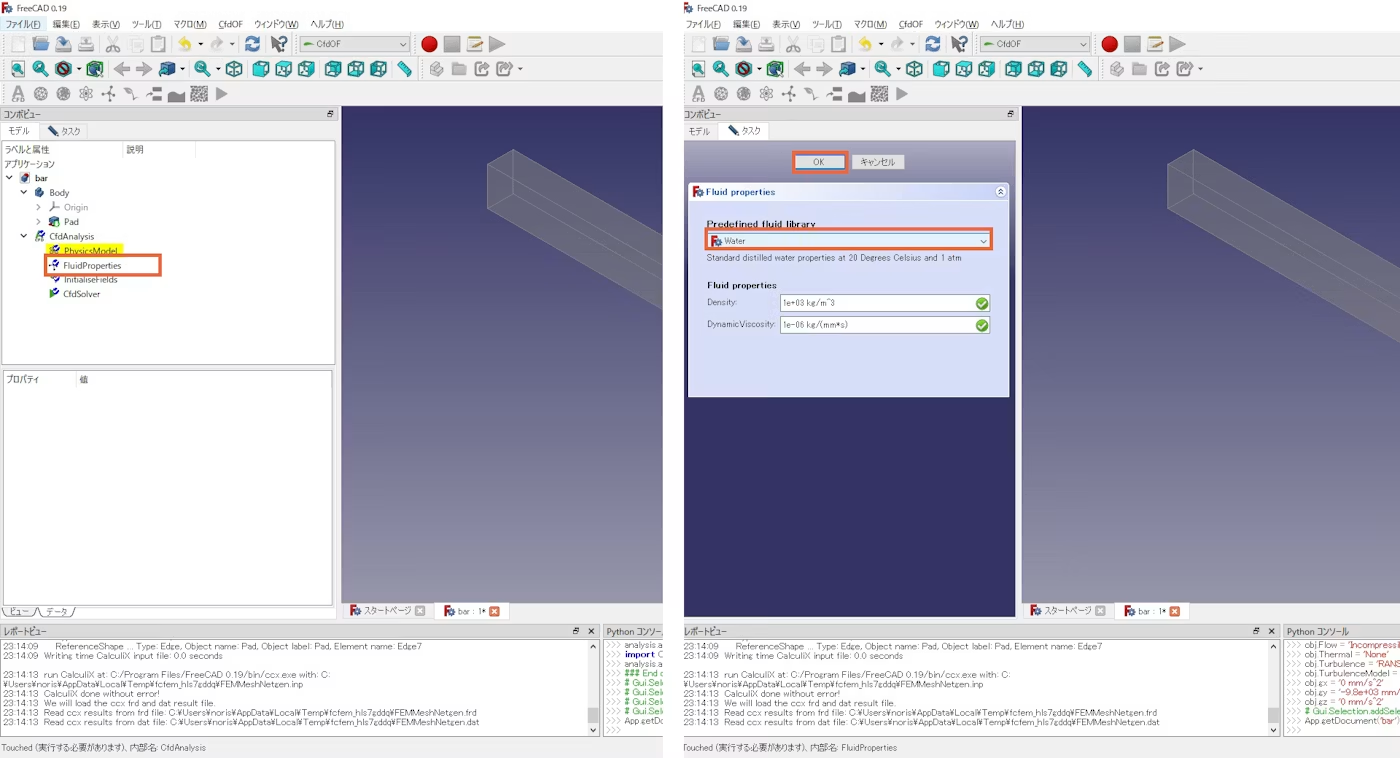Screen dimensions: 1400x758
Task: Open the CfdOF workbench selector in right window
Action: pos(1035,44)
